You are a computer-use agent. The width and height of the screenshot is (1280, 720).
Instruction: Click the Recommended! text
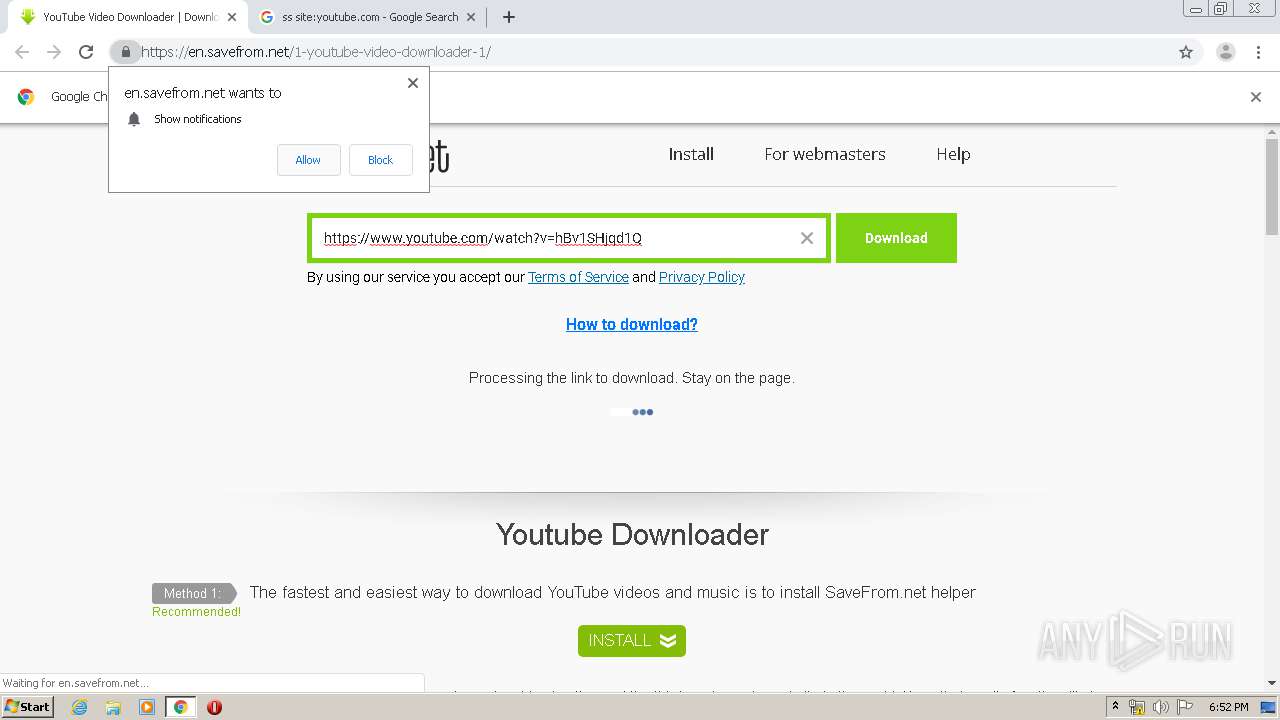tap(196, 612)
